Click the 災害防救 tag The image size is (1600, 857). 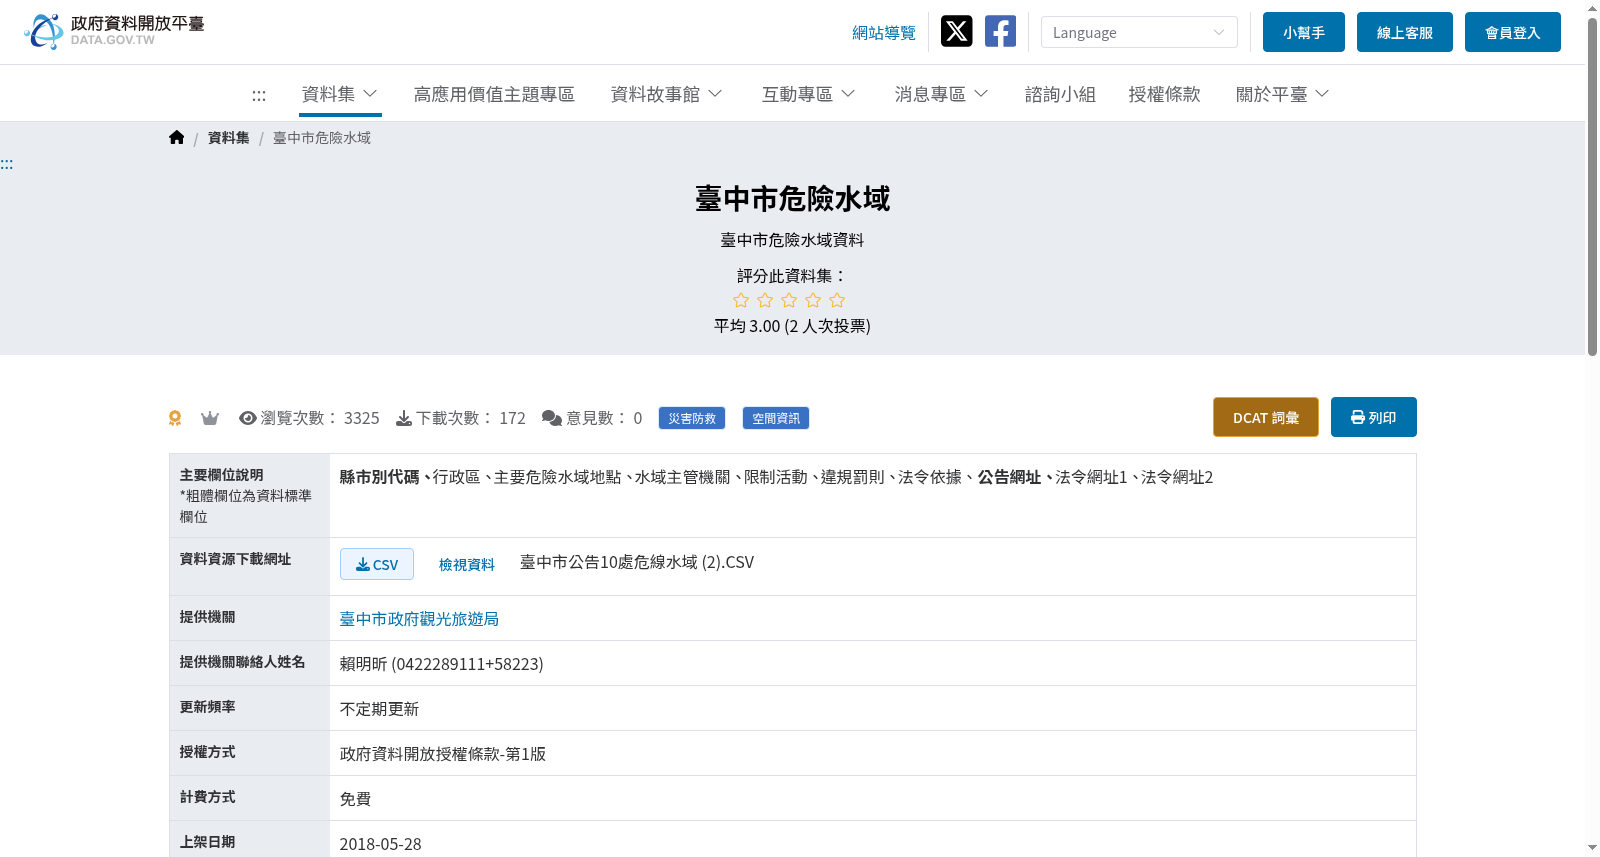click(x=692, y=418)
